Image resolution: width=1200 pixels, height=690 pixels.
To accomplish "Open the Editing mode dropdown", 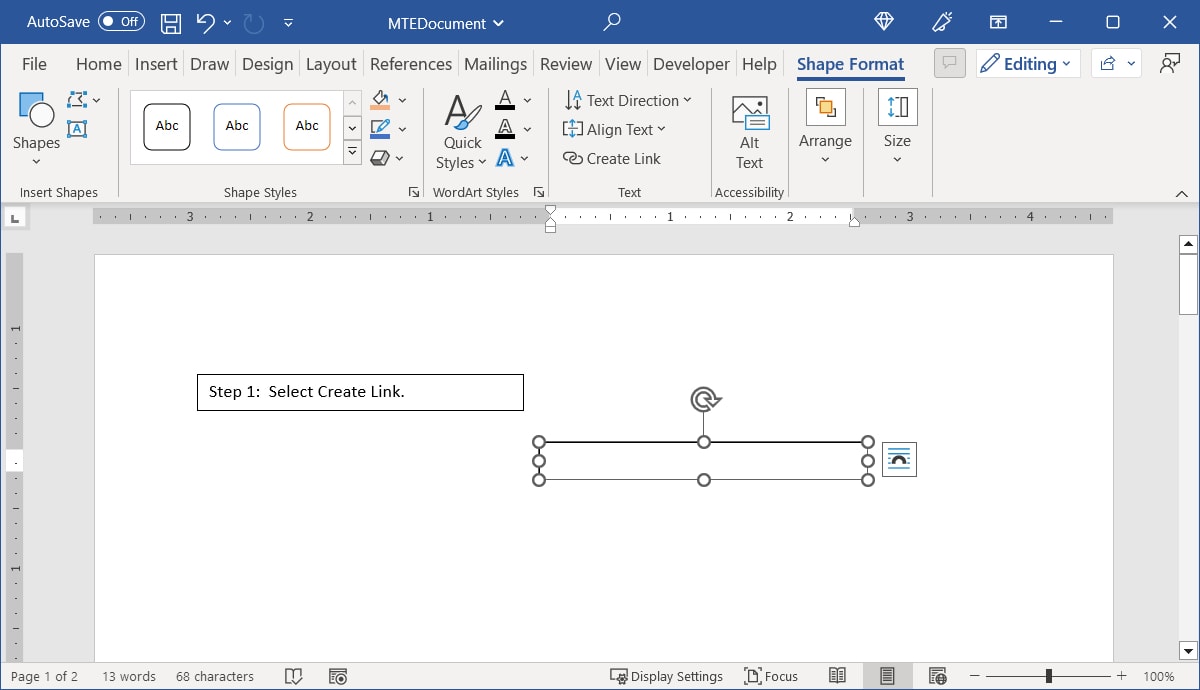I will click(1027, 64).
